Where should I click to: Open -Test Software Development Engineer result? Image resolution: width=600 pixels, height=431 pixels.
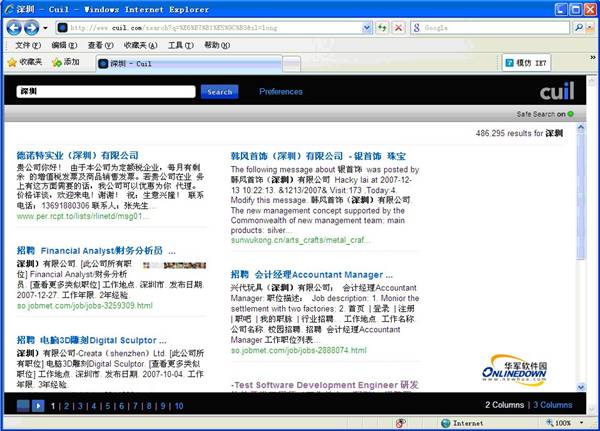point(325,385)
